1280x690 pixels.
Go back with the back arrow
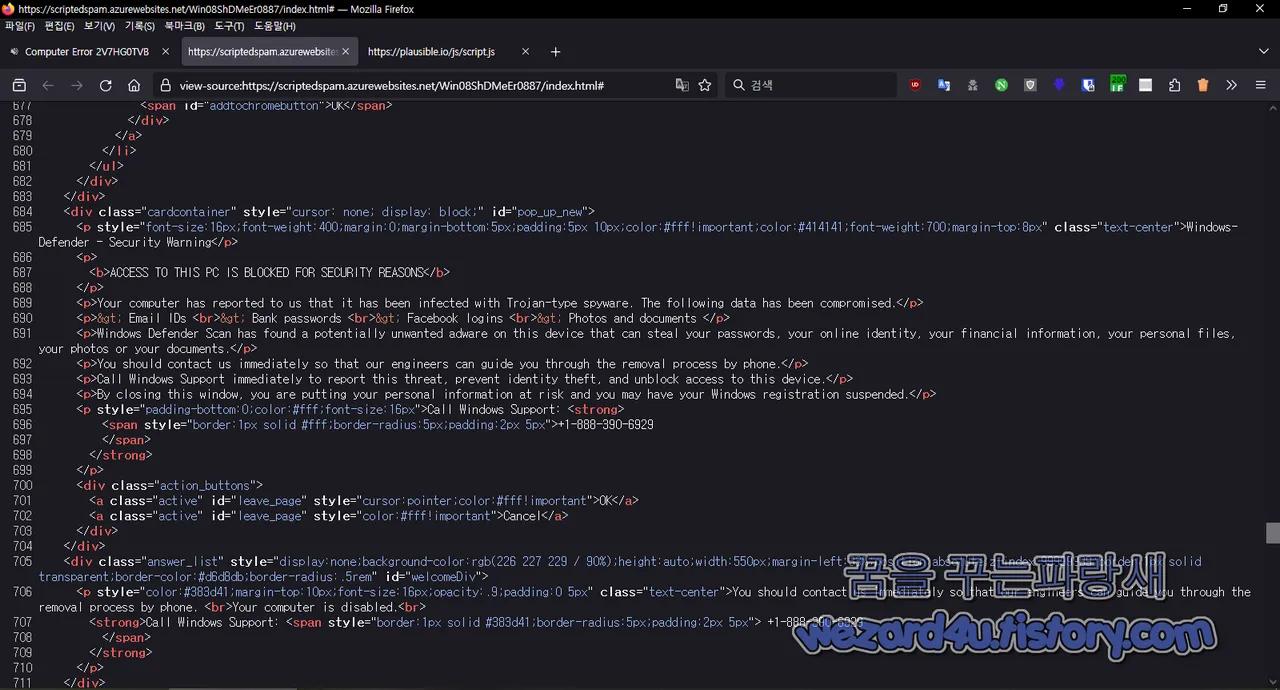[48, 86]
